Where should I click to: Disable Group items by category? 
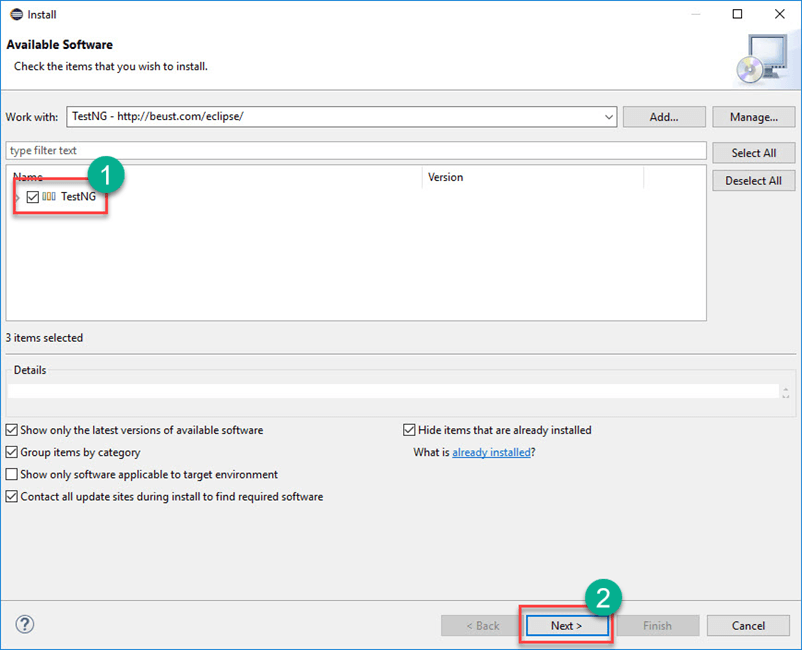tap(13, 452)
